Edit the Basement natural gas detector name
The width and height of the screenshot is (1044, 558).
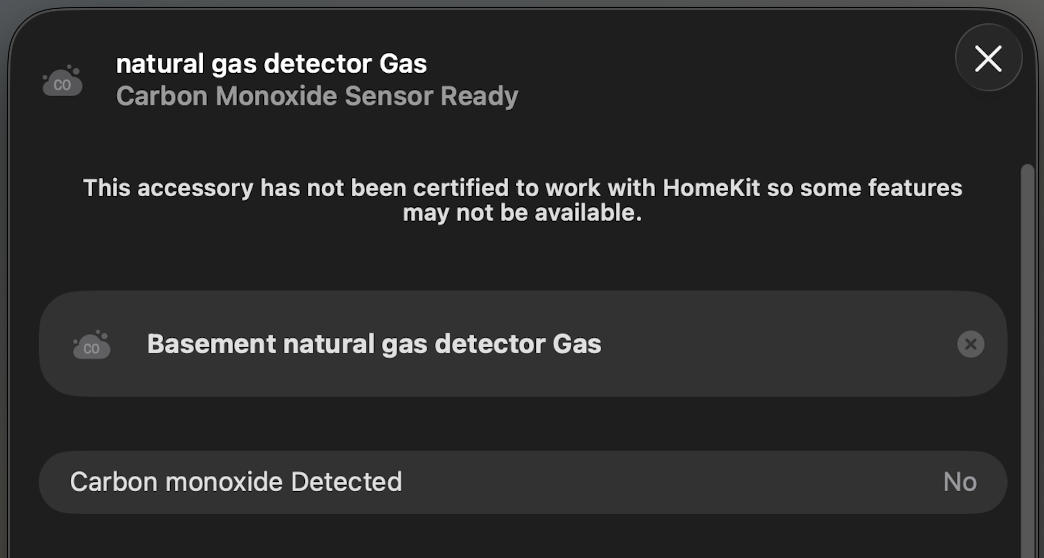tap(374, 345)
